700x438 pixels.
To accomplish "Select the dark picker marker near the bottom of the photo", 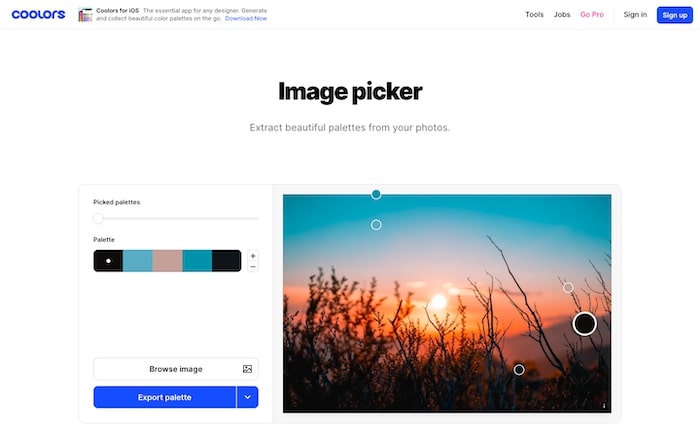I will [519, 370].
